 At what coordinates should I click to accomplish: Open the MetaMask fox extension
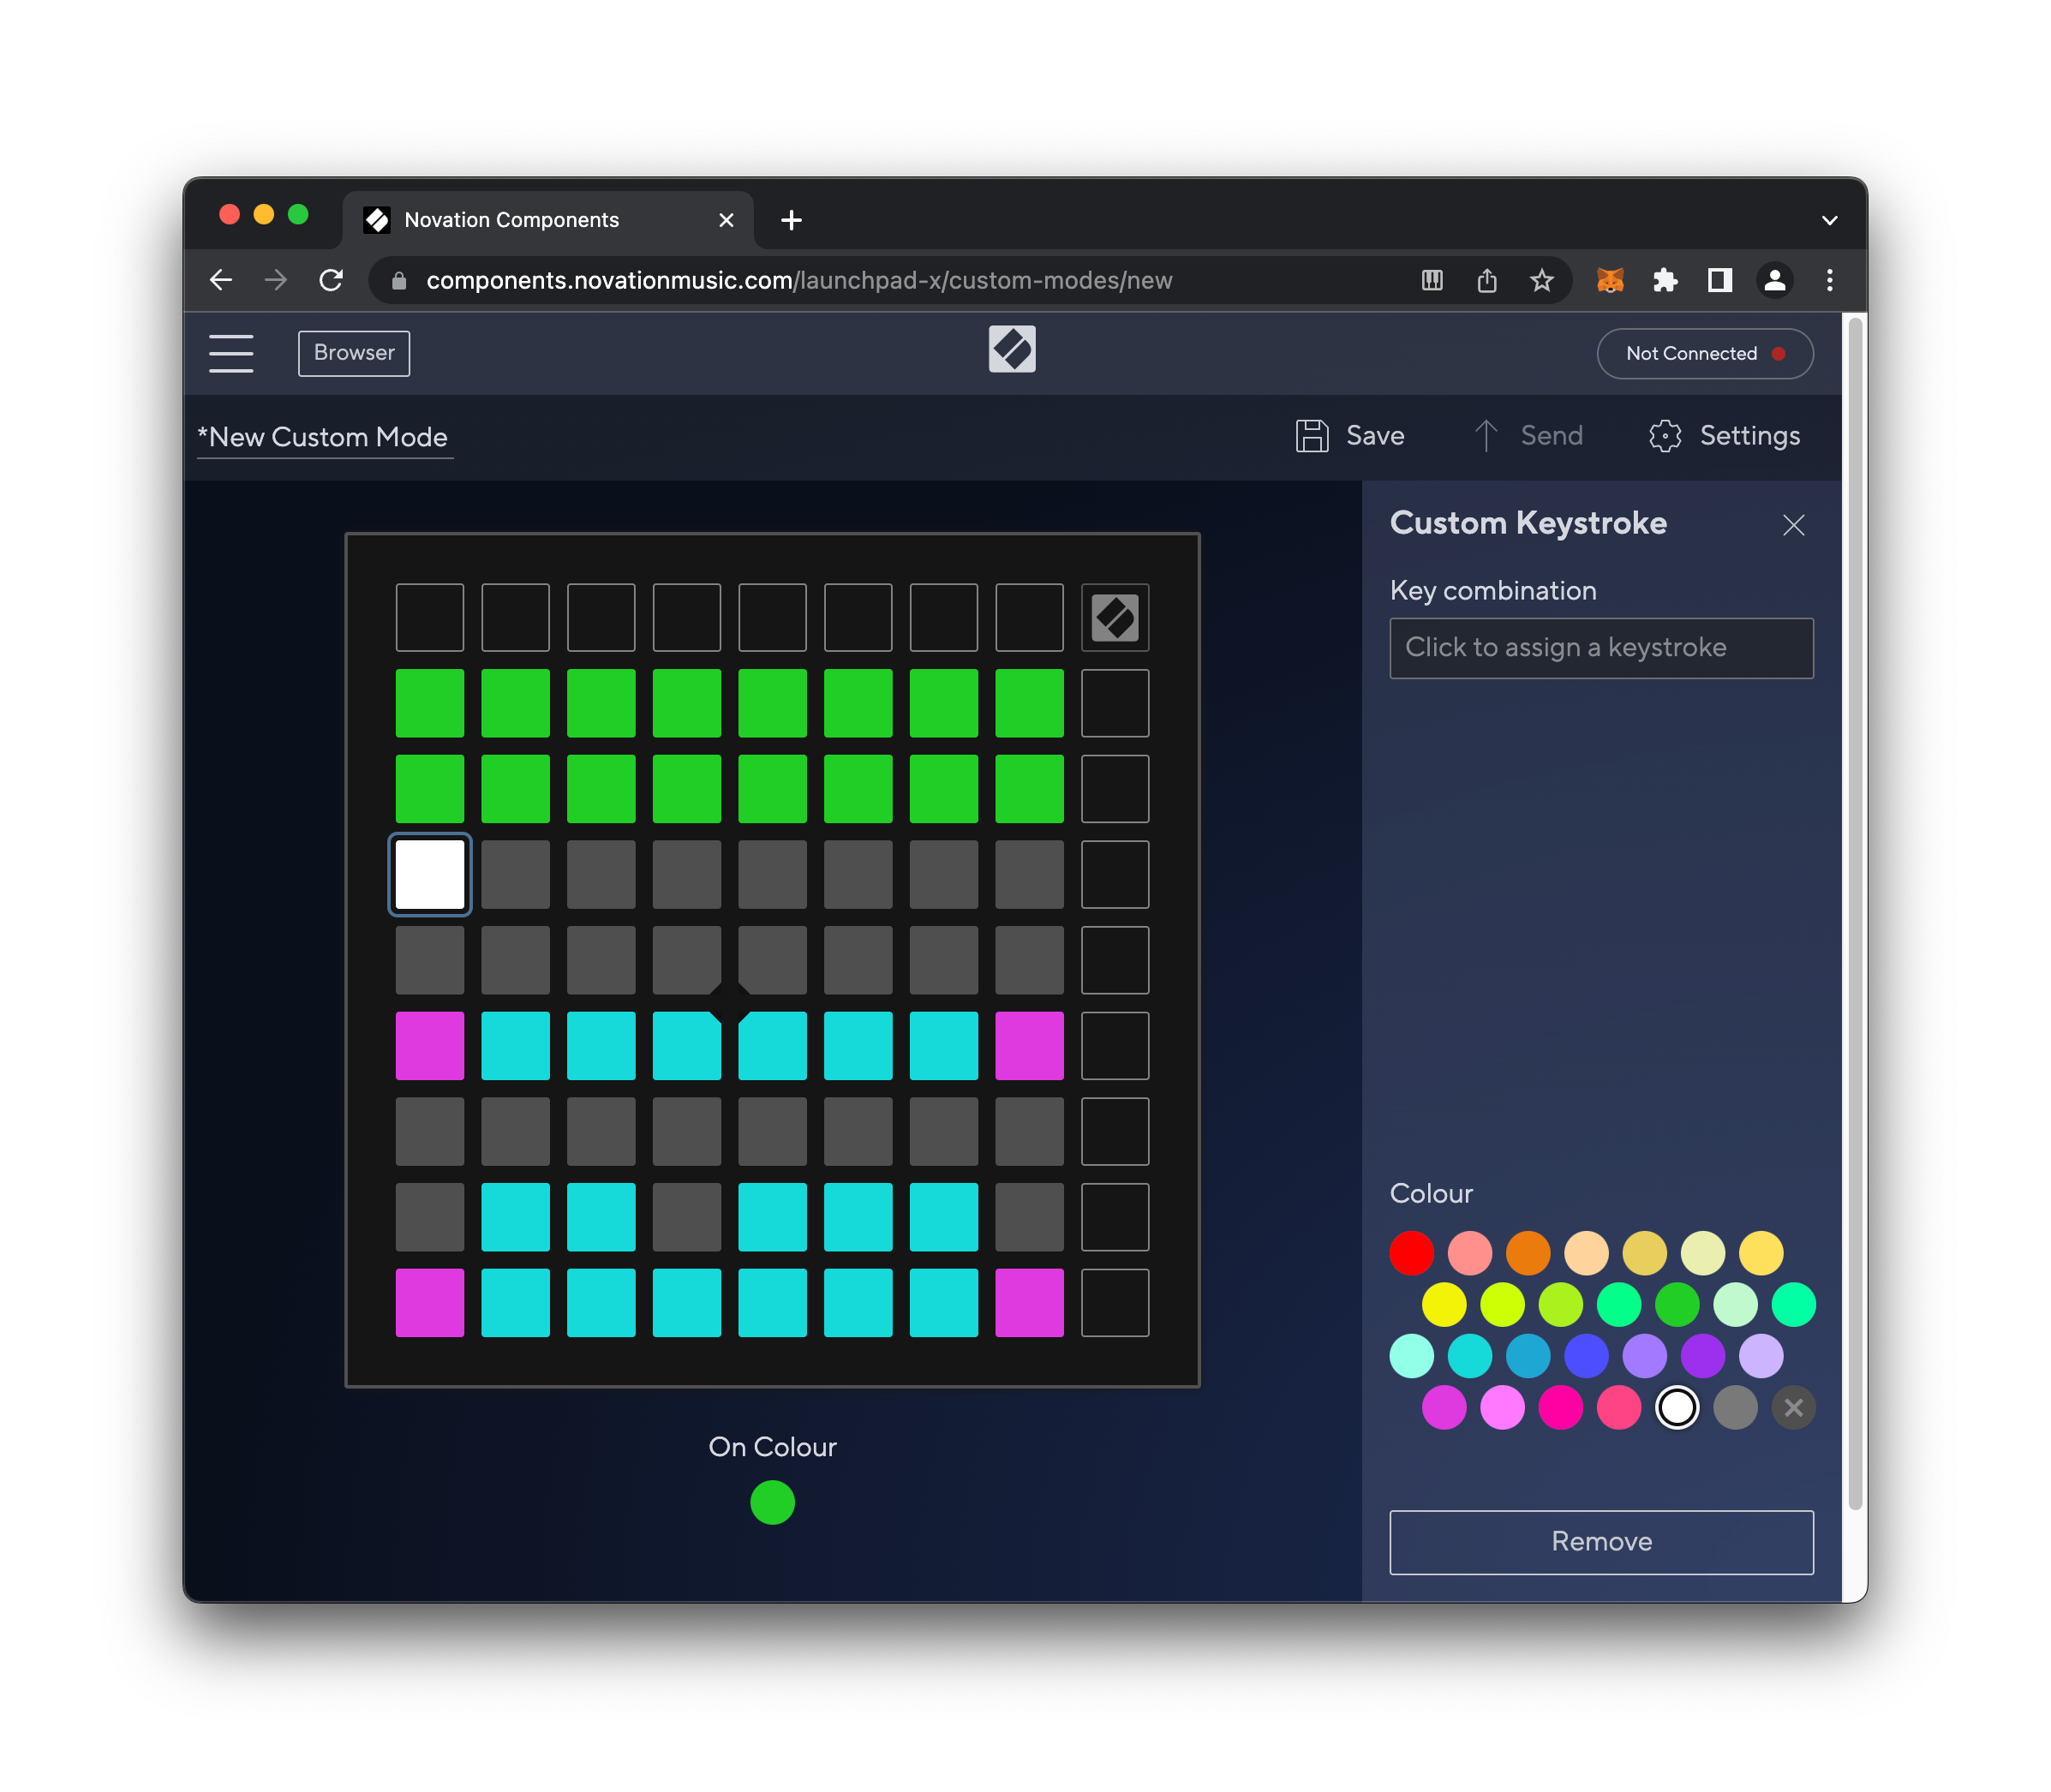coord(1609,280)
